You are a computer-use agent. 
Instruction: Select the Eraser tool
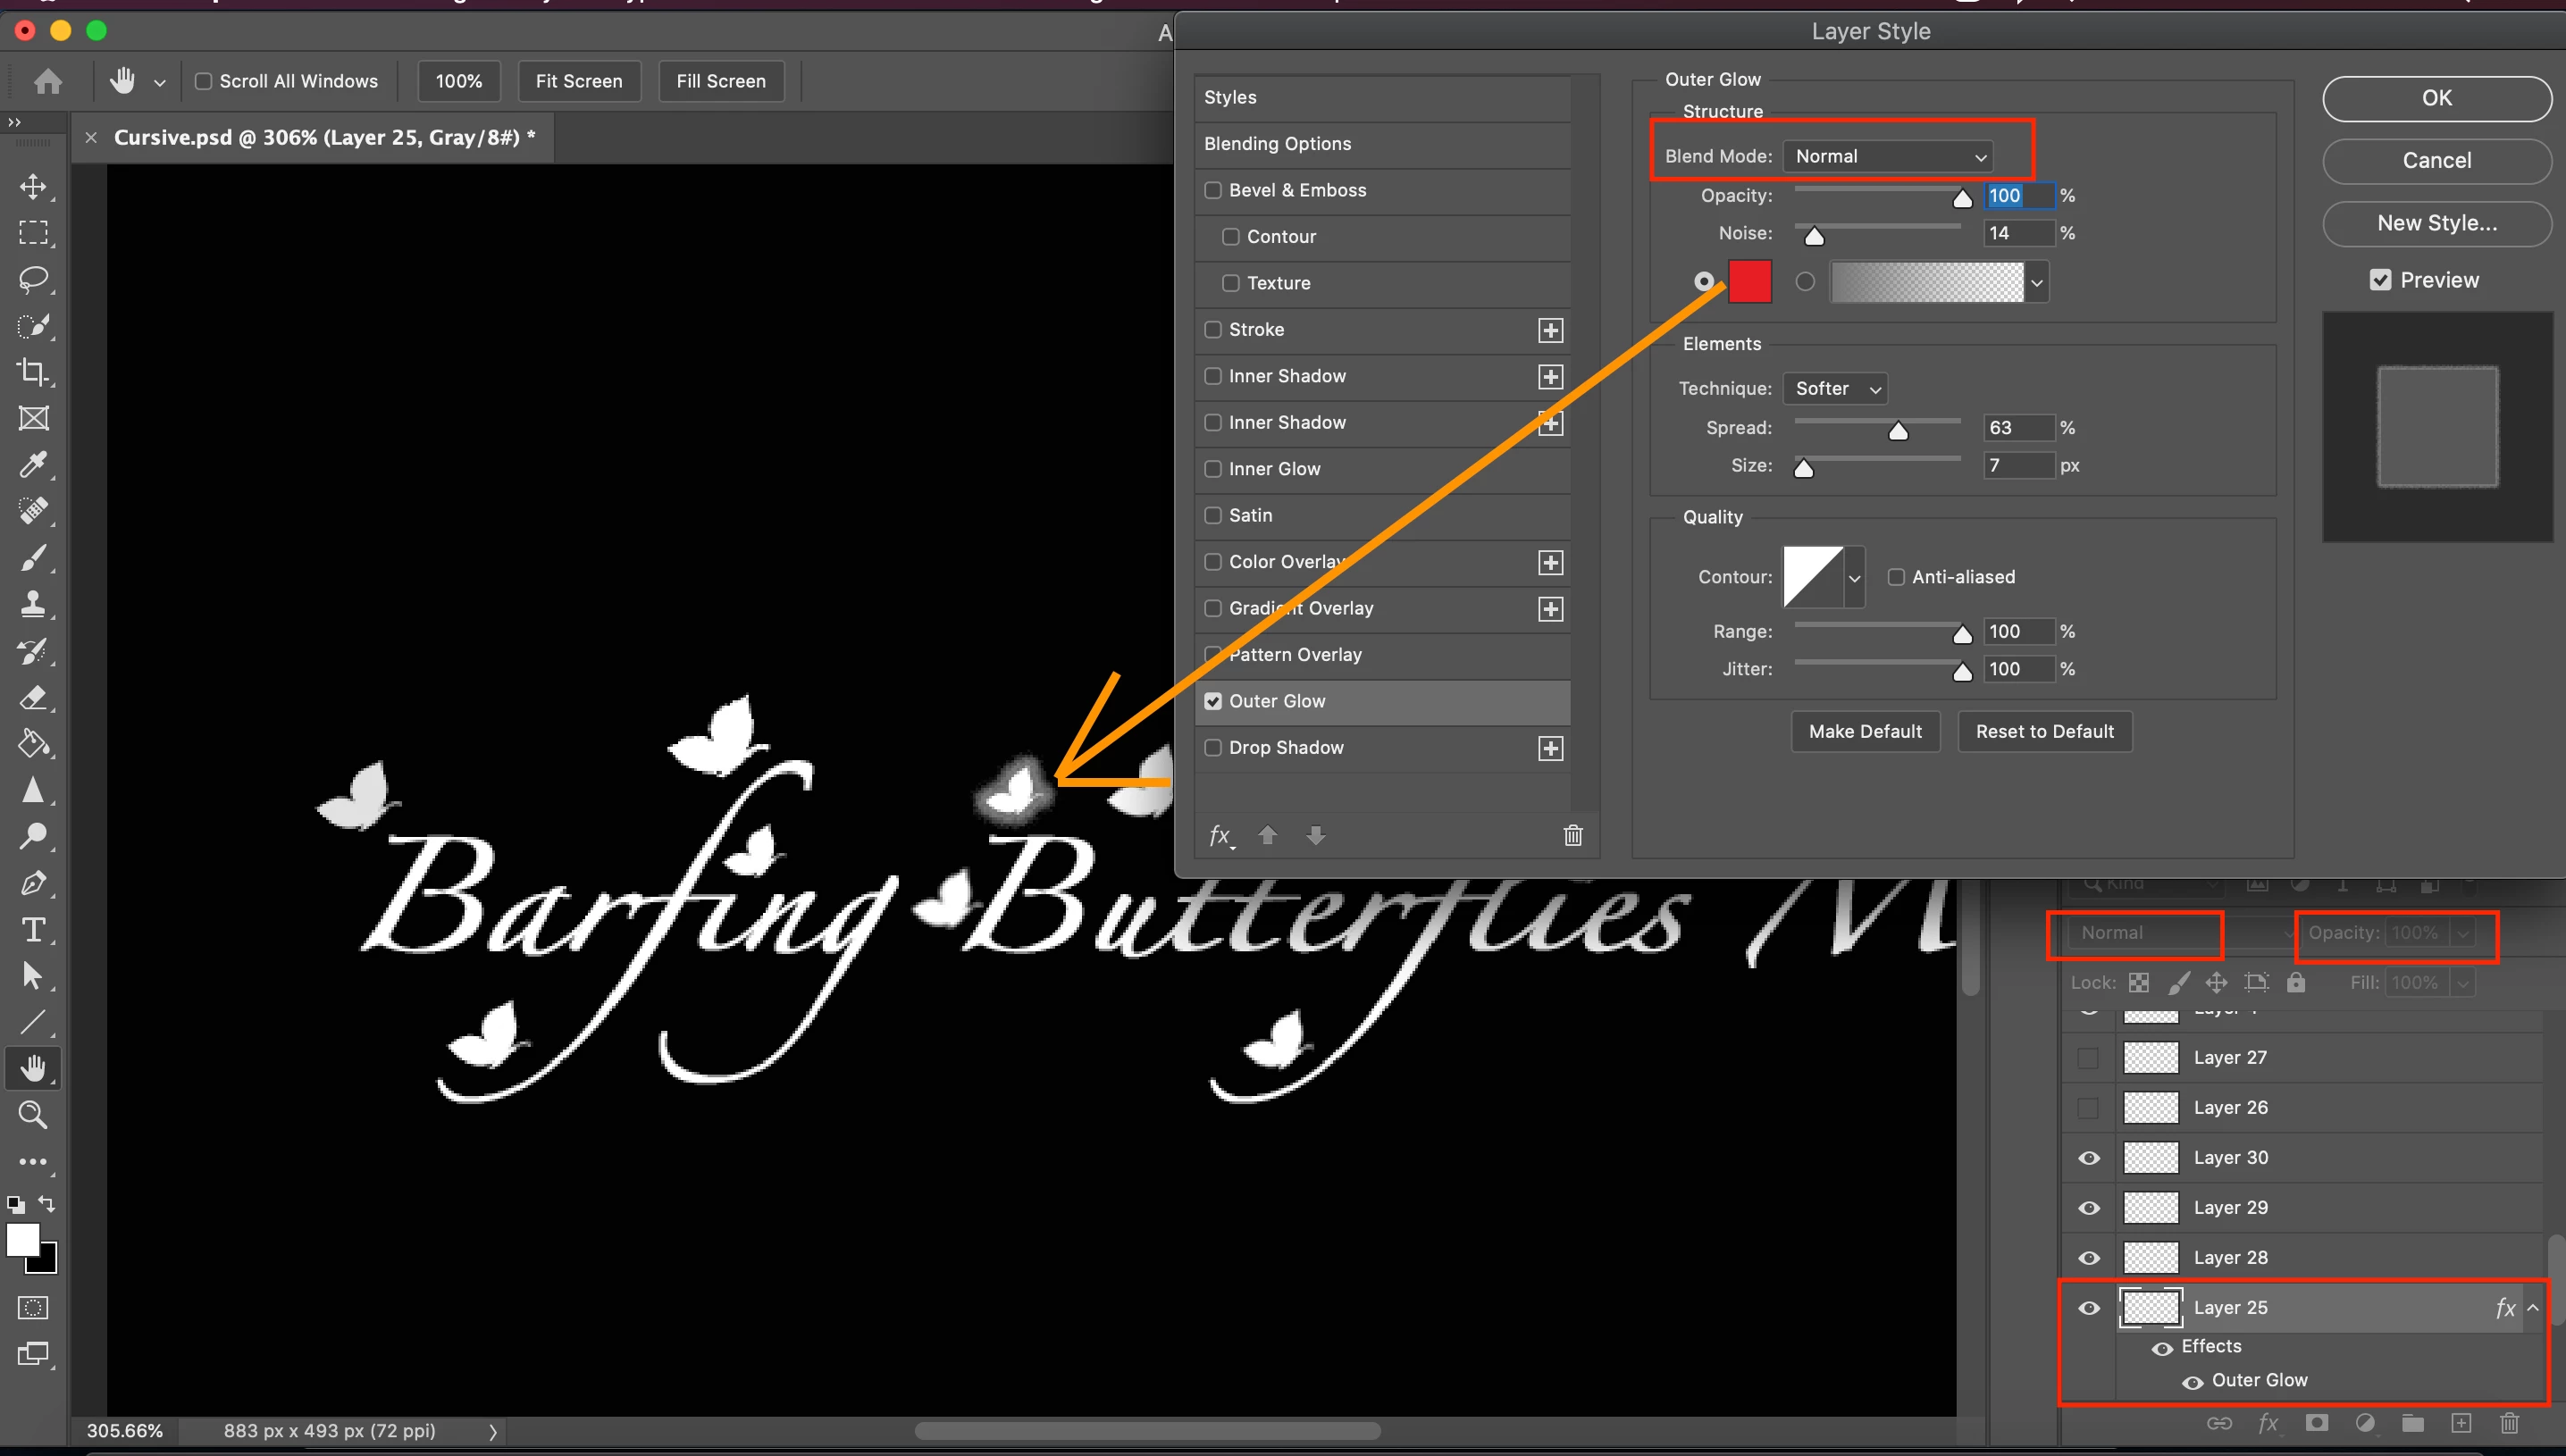pyautogui.click(x=33, y=698)
